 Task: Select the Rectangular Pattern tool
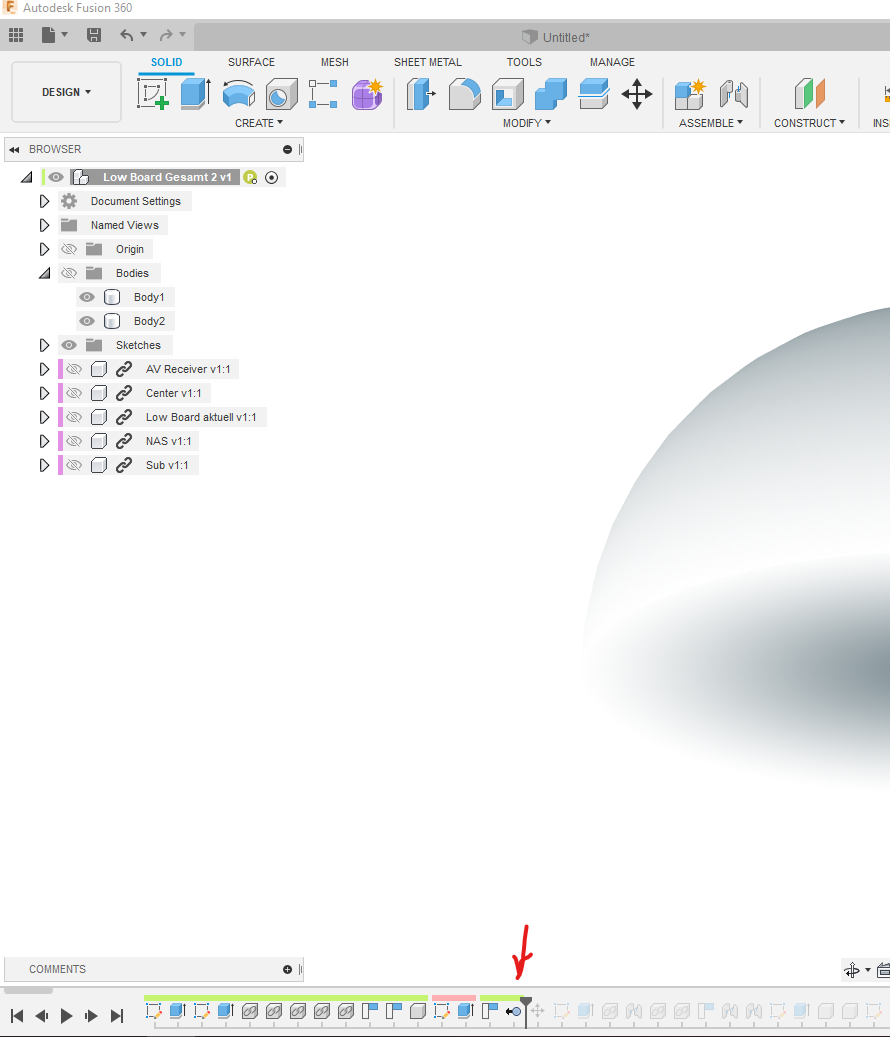(323, 93)
